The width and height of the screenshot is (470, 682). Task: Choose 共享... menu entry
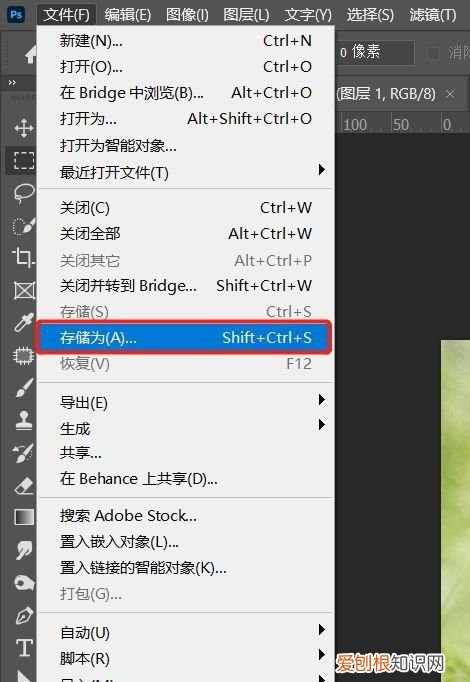pos(186,454)
